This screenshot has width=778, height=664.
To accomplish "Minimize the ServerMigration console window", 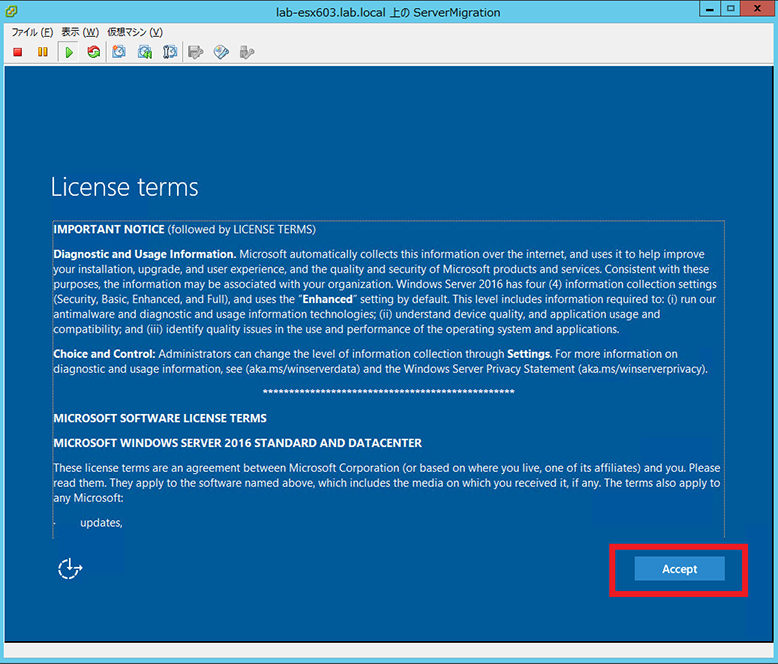I will [x=710, y=9].
